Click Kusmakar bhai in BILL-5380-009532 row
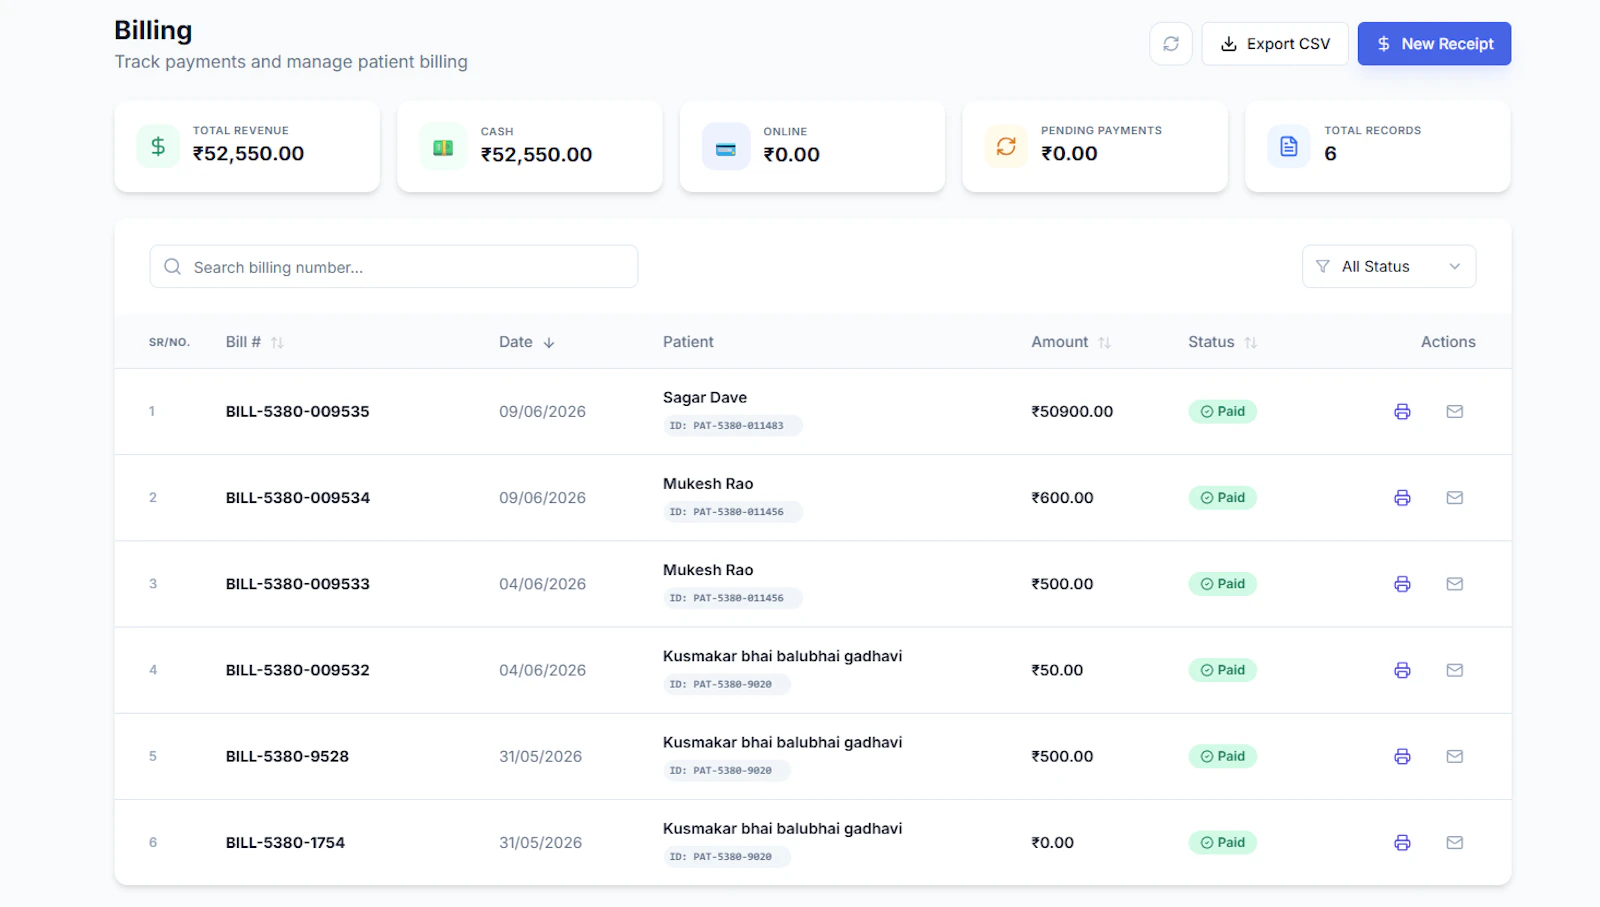Screen dimensions: 1600x907 [x=782, y=656]
